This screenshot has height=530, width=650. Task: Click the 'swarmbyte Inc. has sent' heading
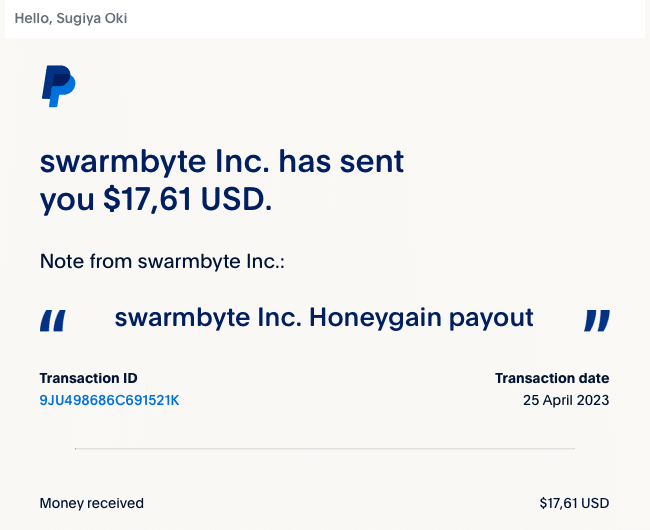click(x=222, y=161)
